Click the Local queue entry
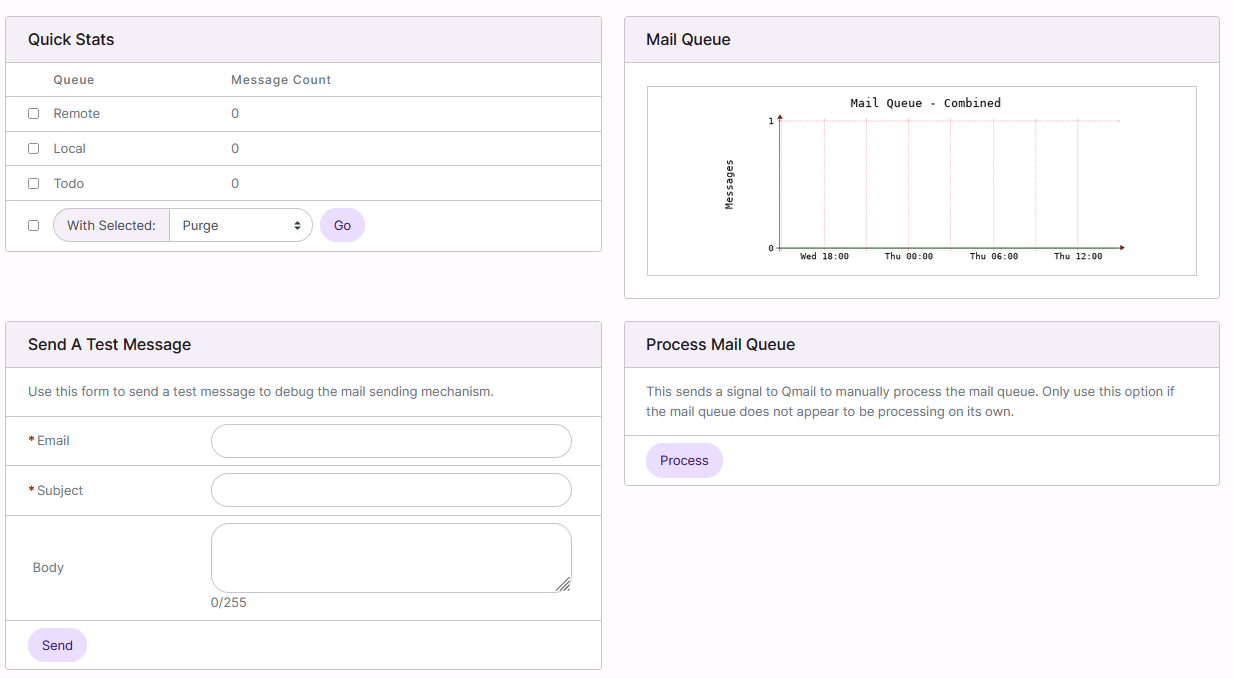 [67, 148]
